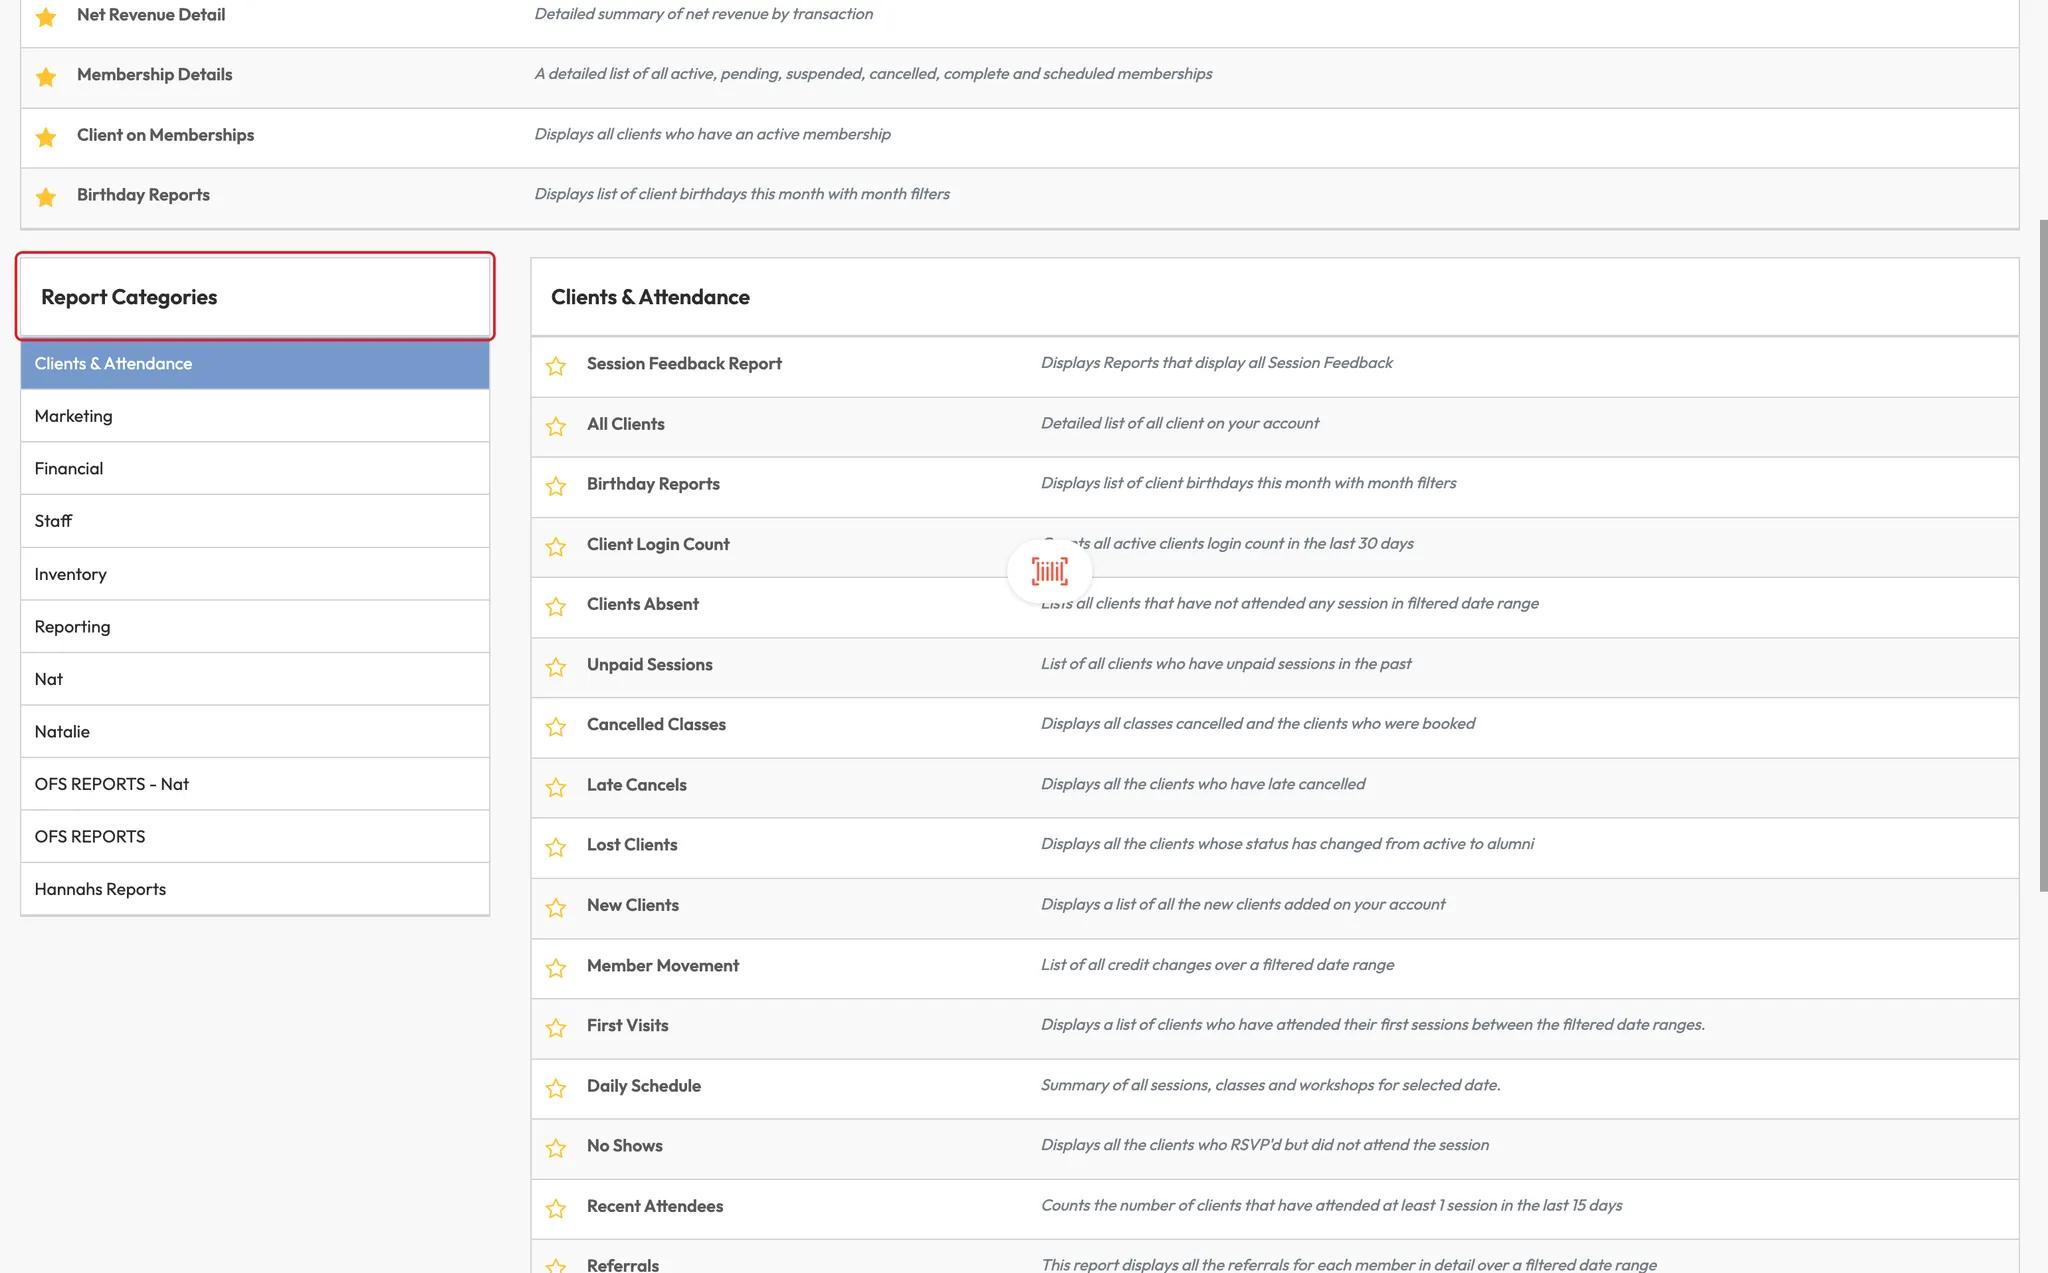
Task: Open the Member Movement report
Action: [x=662, y=966]
